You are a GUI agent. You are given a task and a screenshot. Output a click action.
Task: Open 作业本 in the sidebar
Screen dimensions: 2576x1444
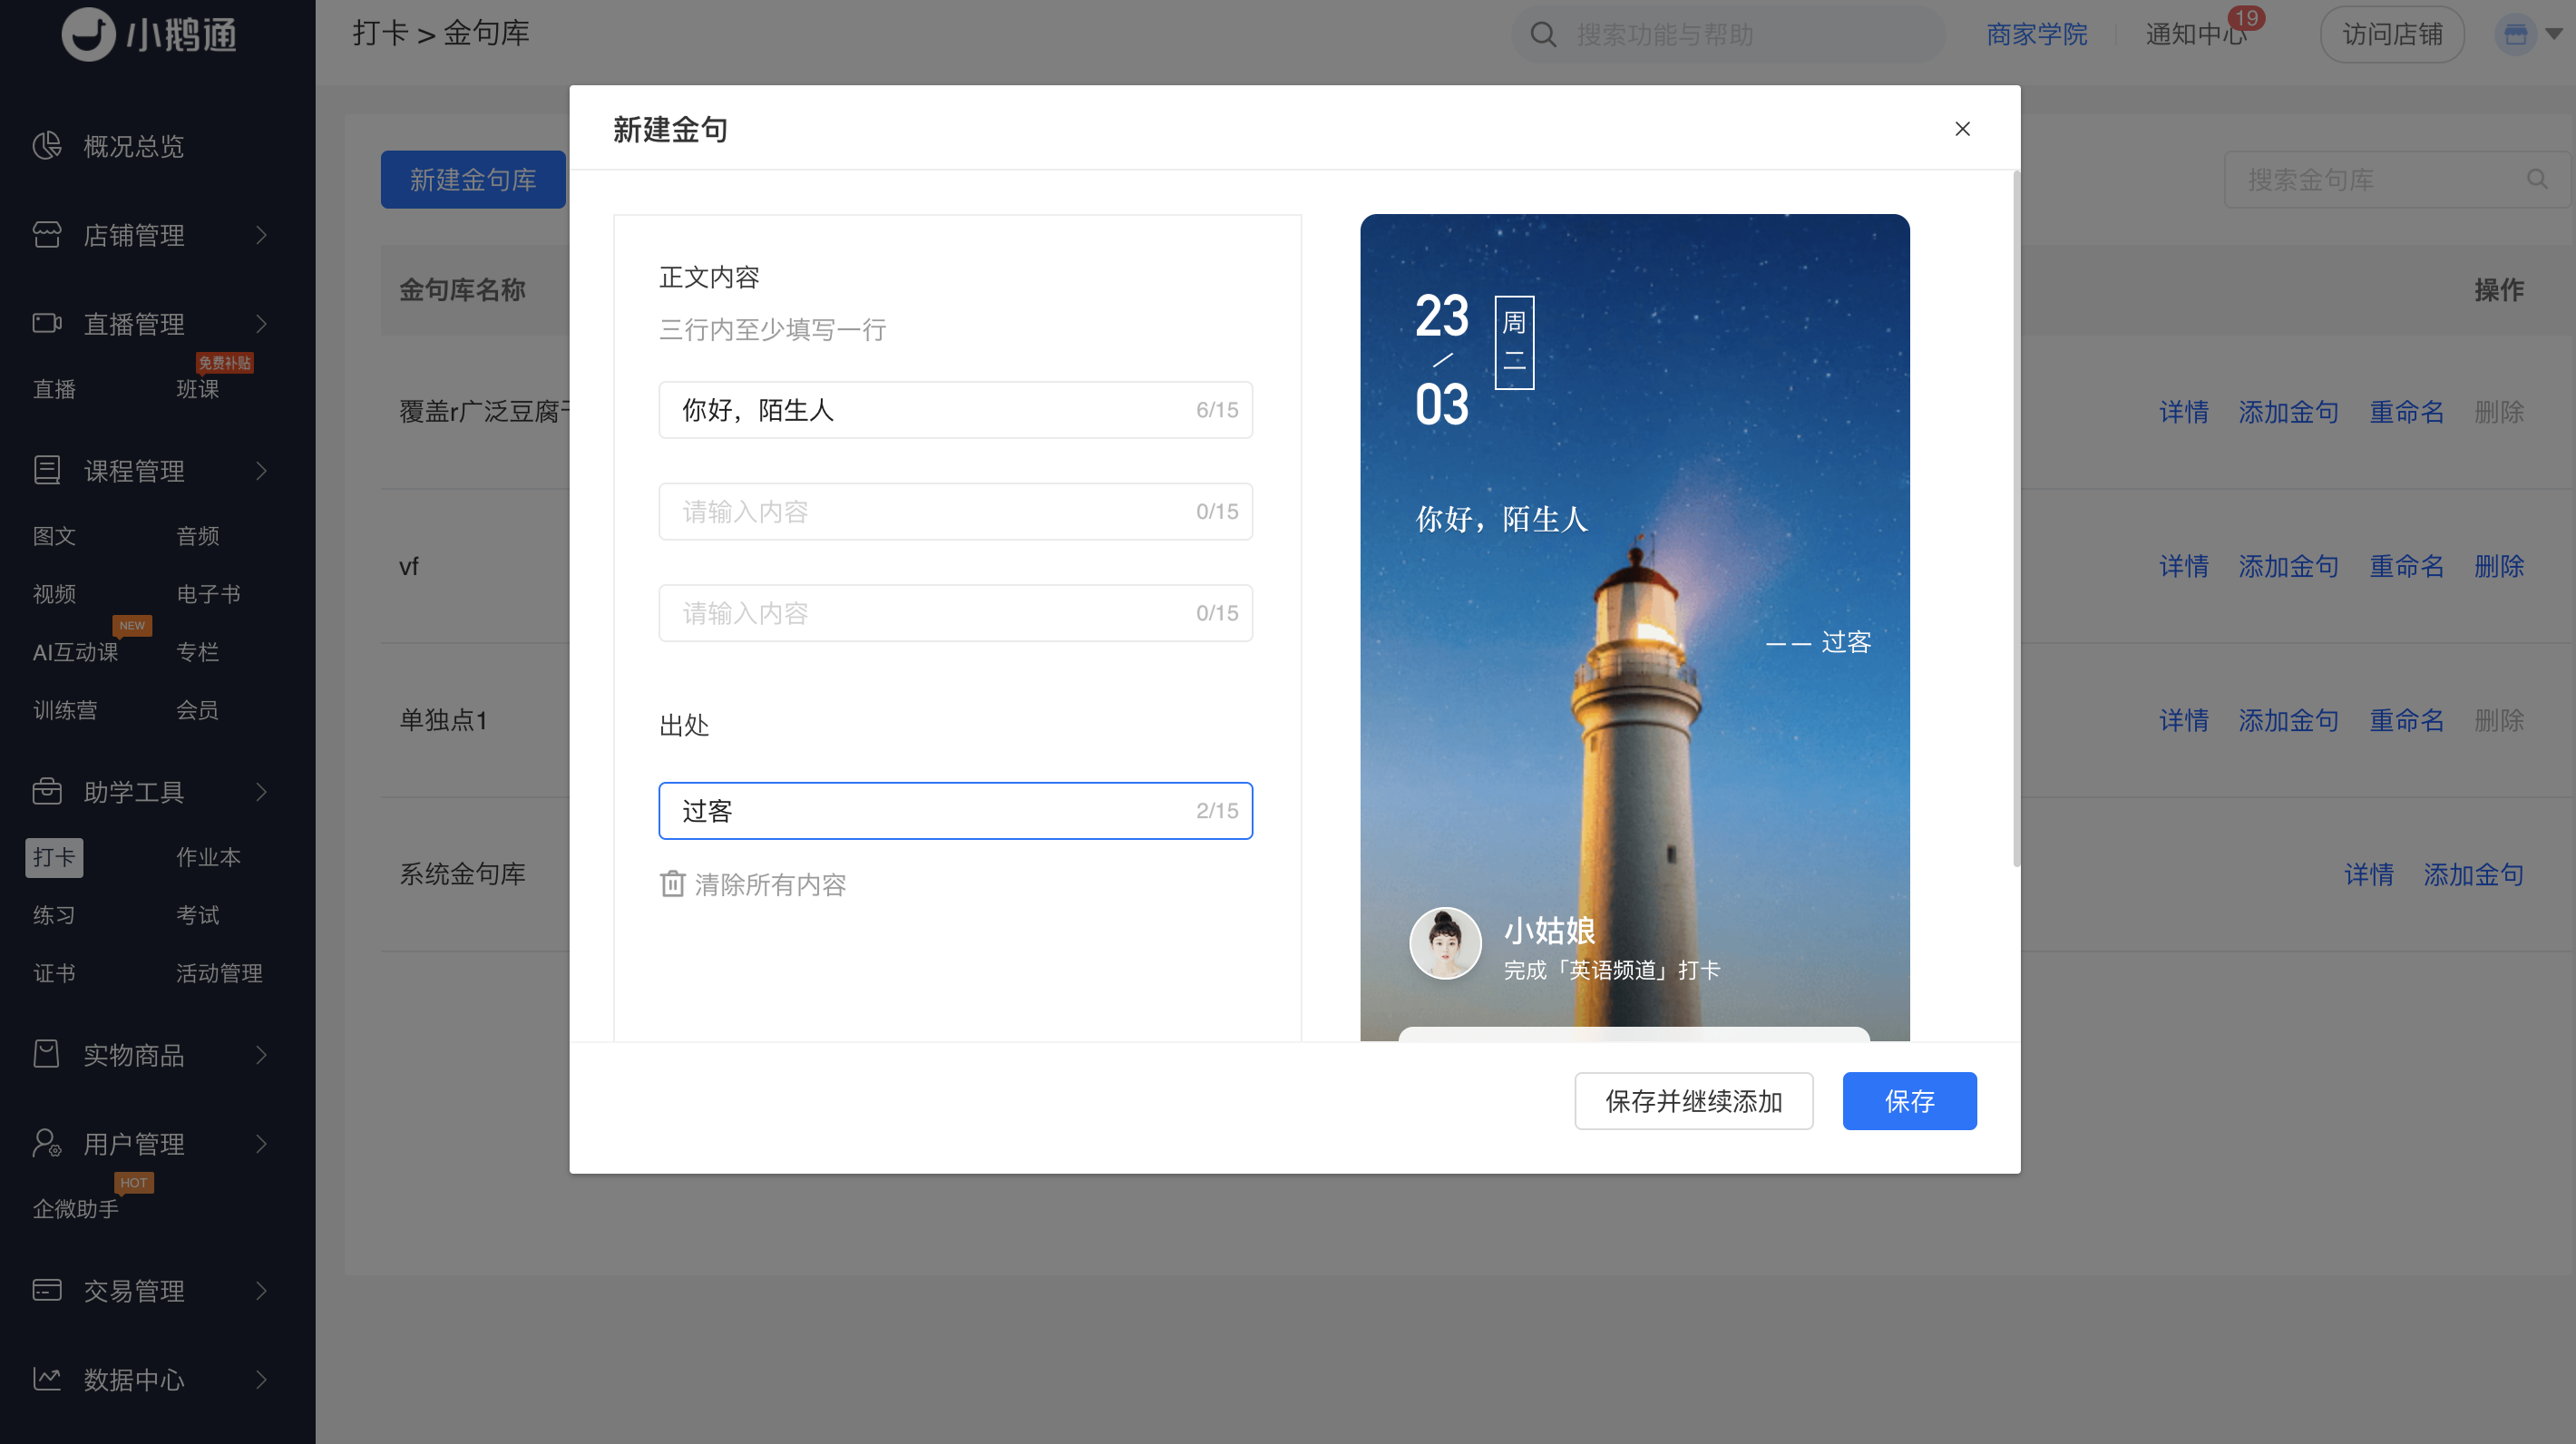(208, 857)
